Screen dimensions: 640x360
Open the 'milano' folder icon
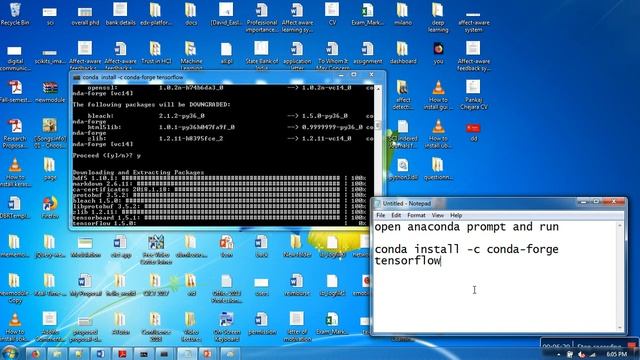point(402,13)
